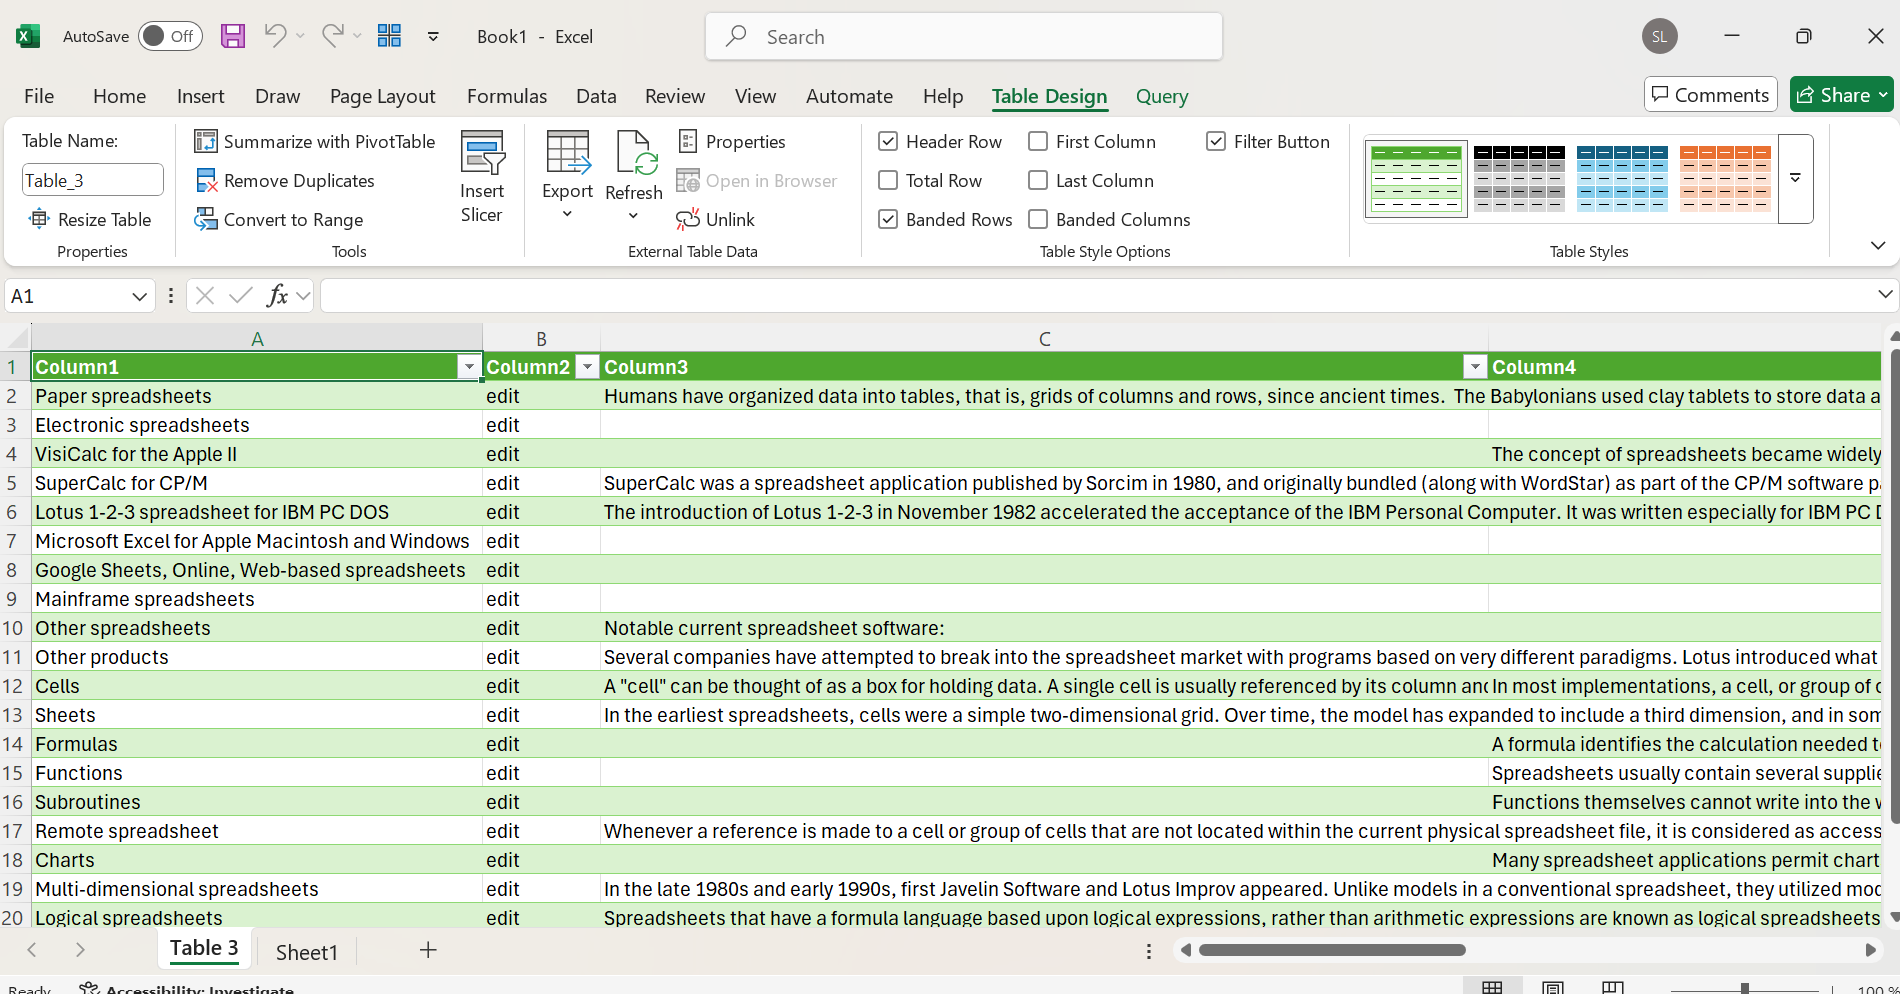
Task: Click the Comments button
Action: 1710,95
